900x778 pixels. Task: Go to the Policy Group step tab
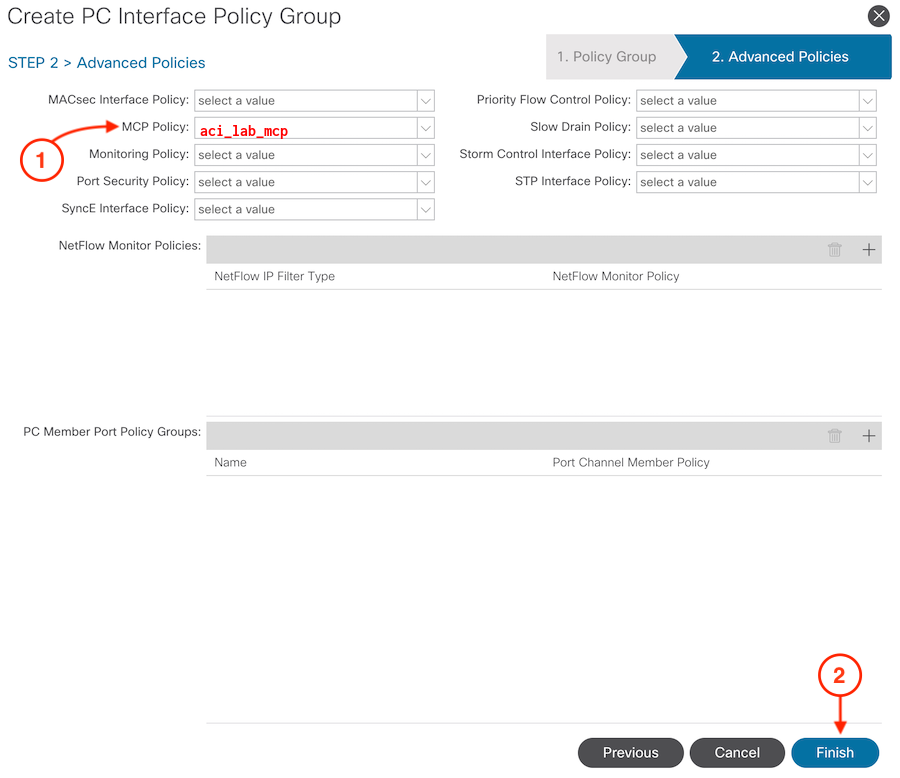[608, 57]
